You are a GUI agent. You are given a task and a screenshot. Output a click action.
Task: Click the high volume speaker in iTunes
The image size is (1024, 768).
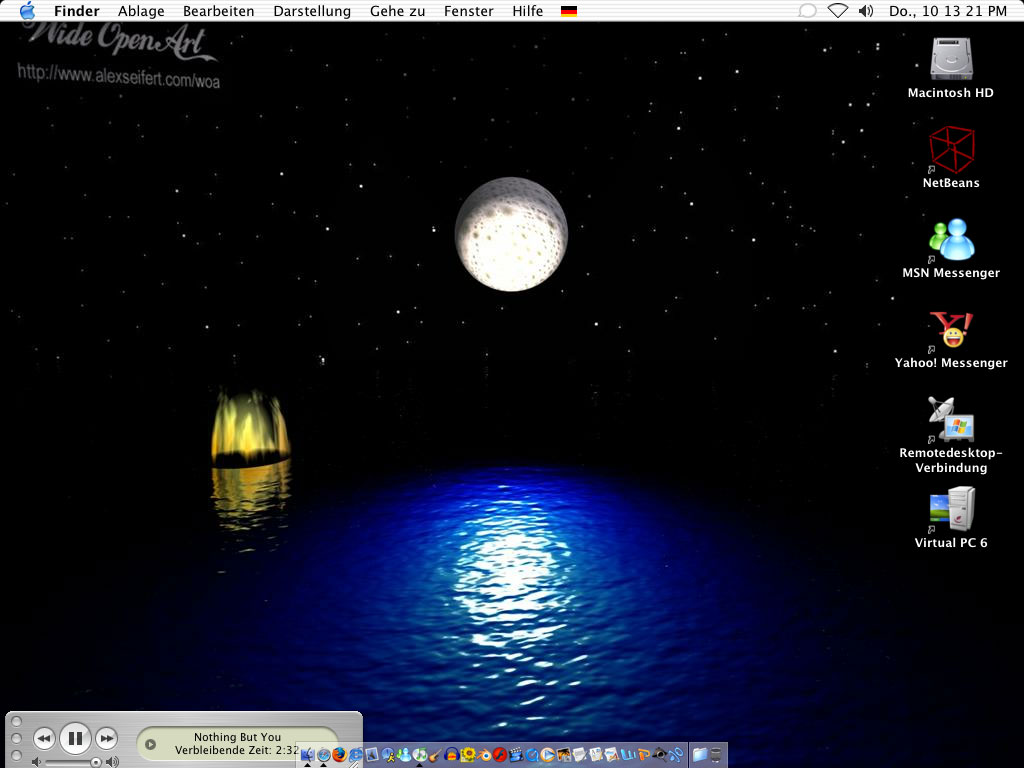click(113, 762)
